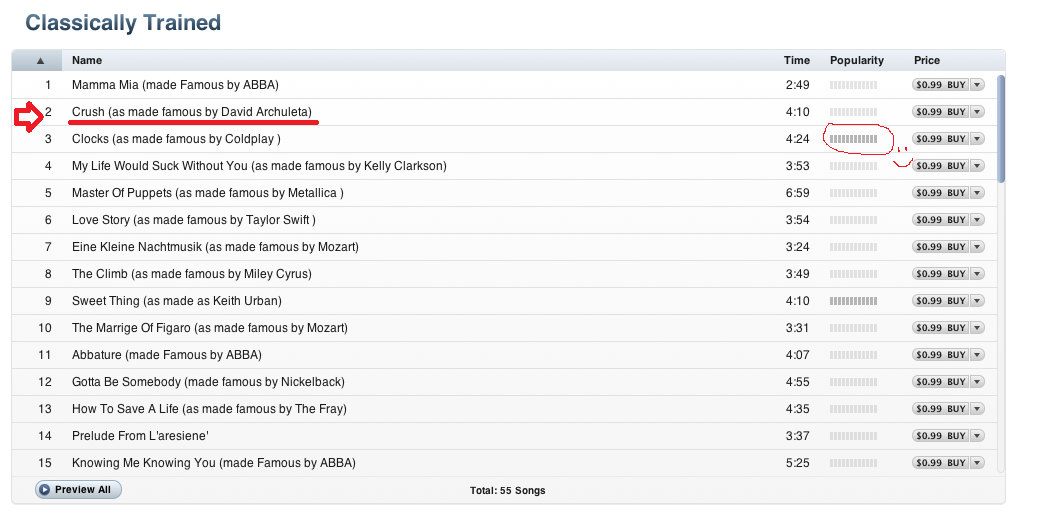Buy The Climb track
The height and width of the screenshot is (522, 1040).
941,274
